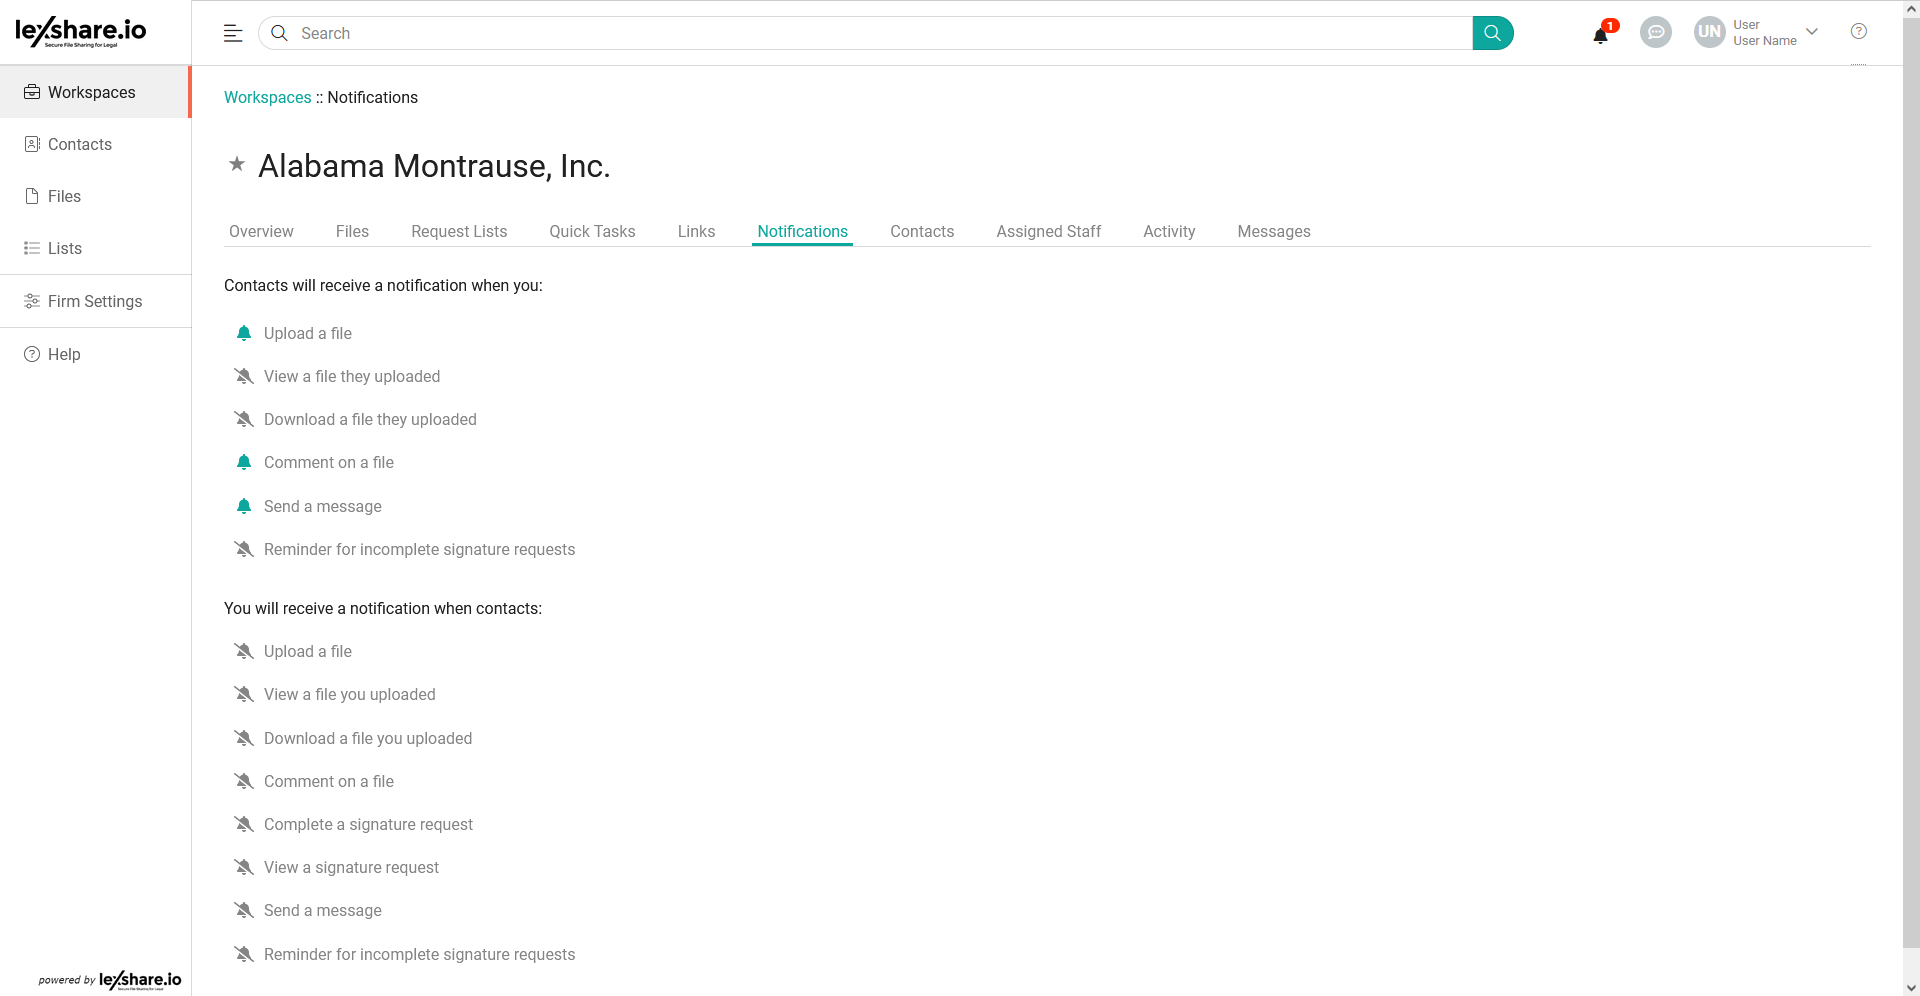Click the teal search magnifier button

1492,33
